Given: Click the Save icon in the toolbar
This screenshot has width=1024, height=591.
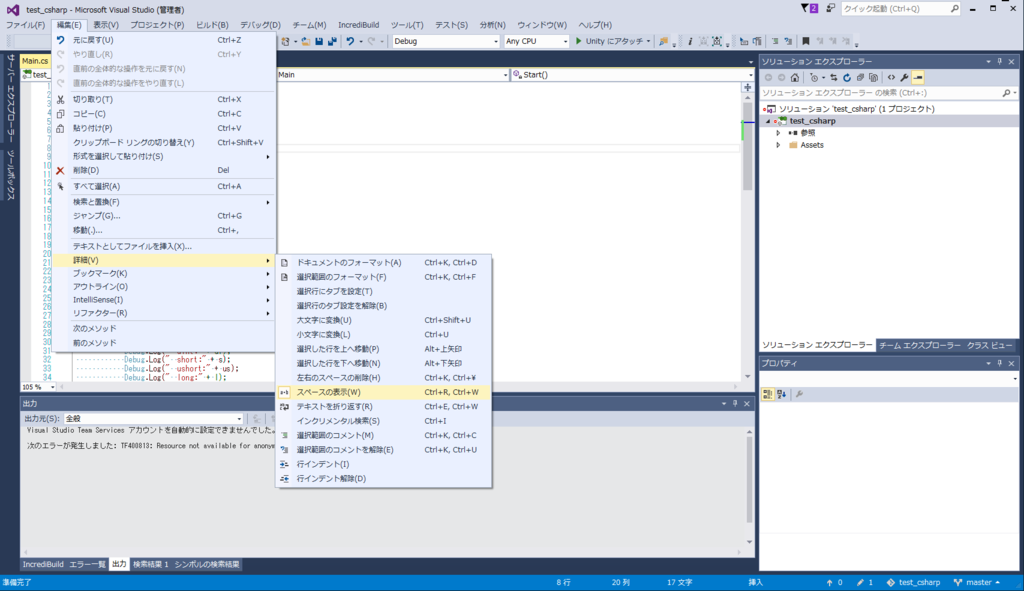Looking at the screenshot, I should tap(319, 41).
